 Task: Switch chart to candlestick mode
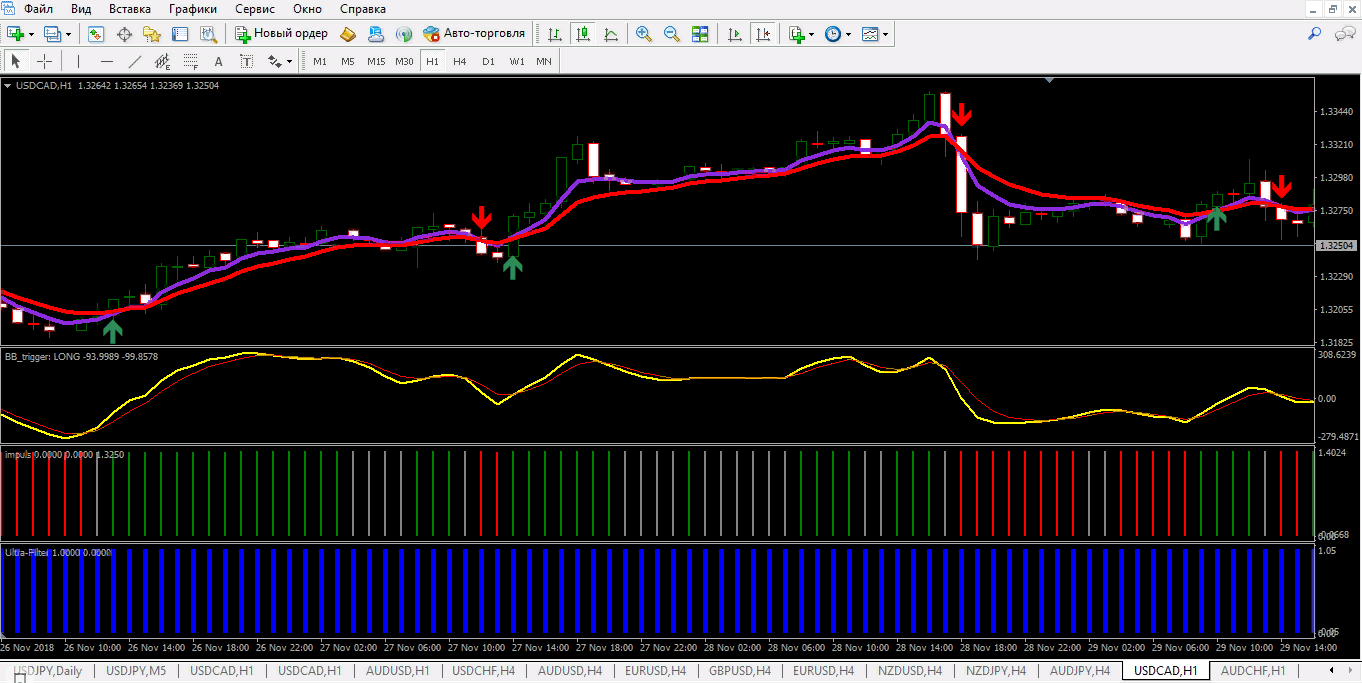coord(583,34)
